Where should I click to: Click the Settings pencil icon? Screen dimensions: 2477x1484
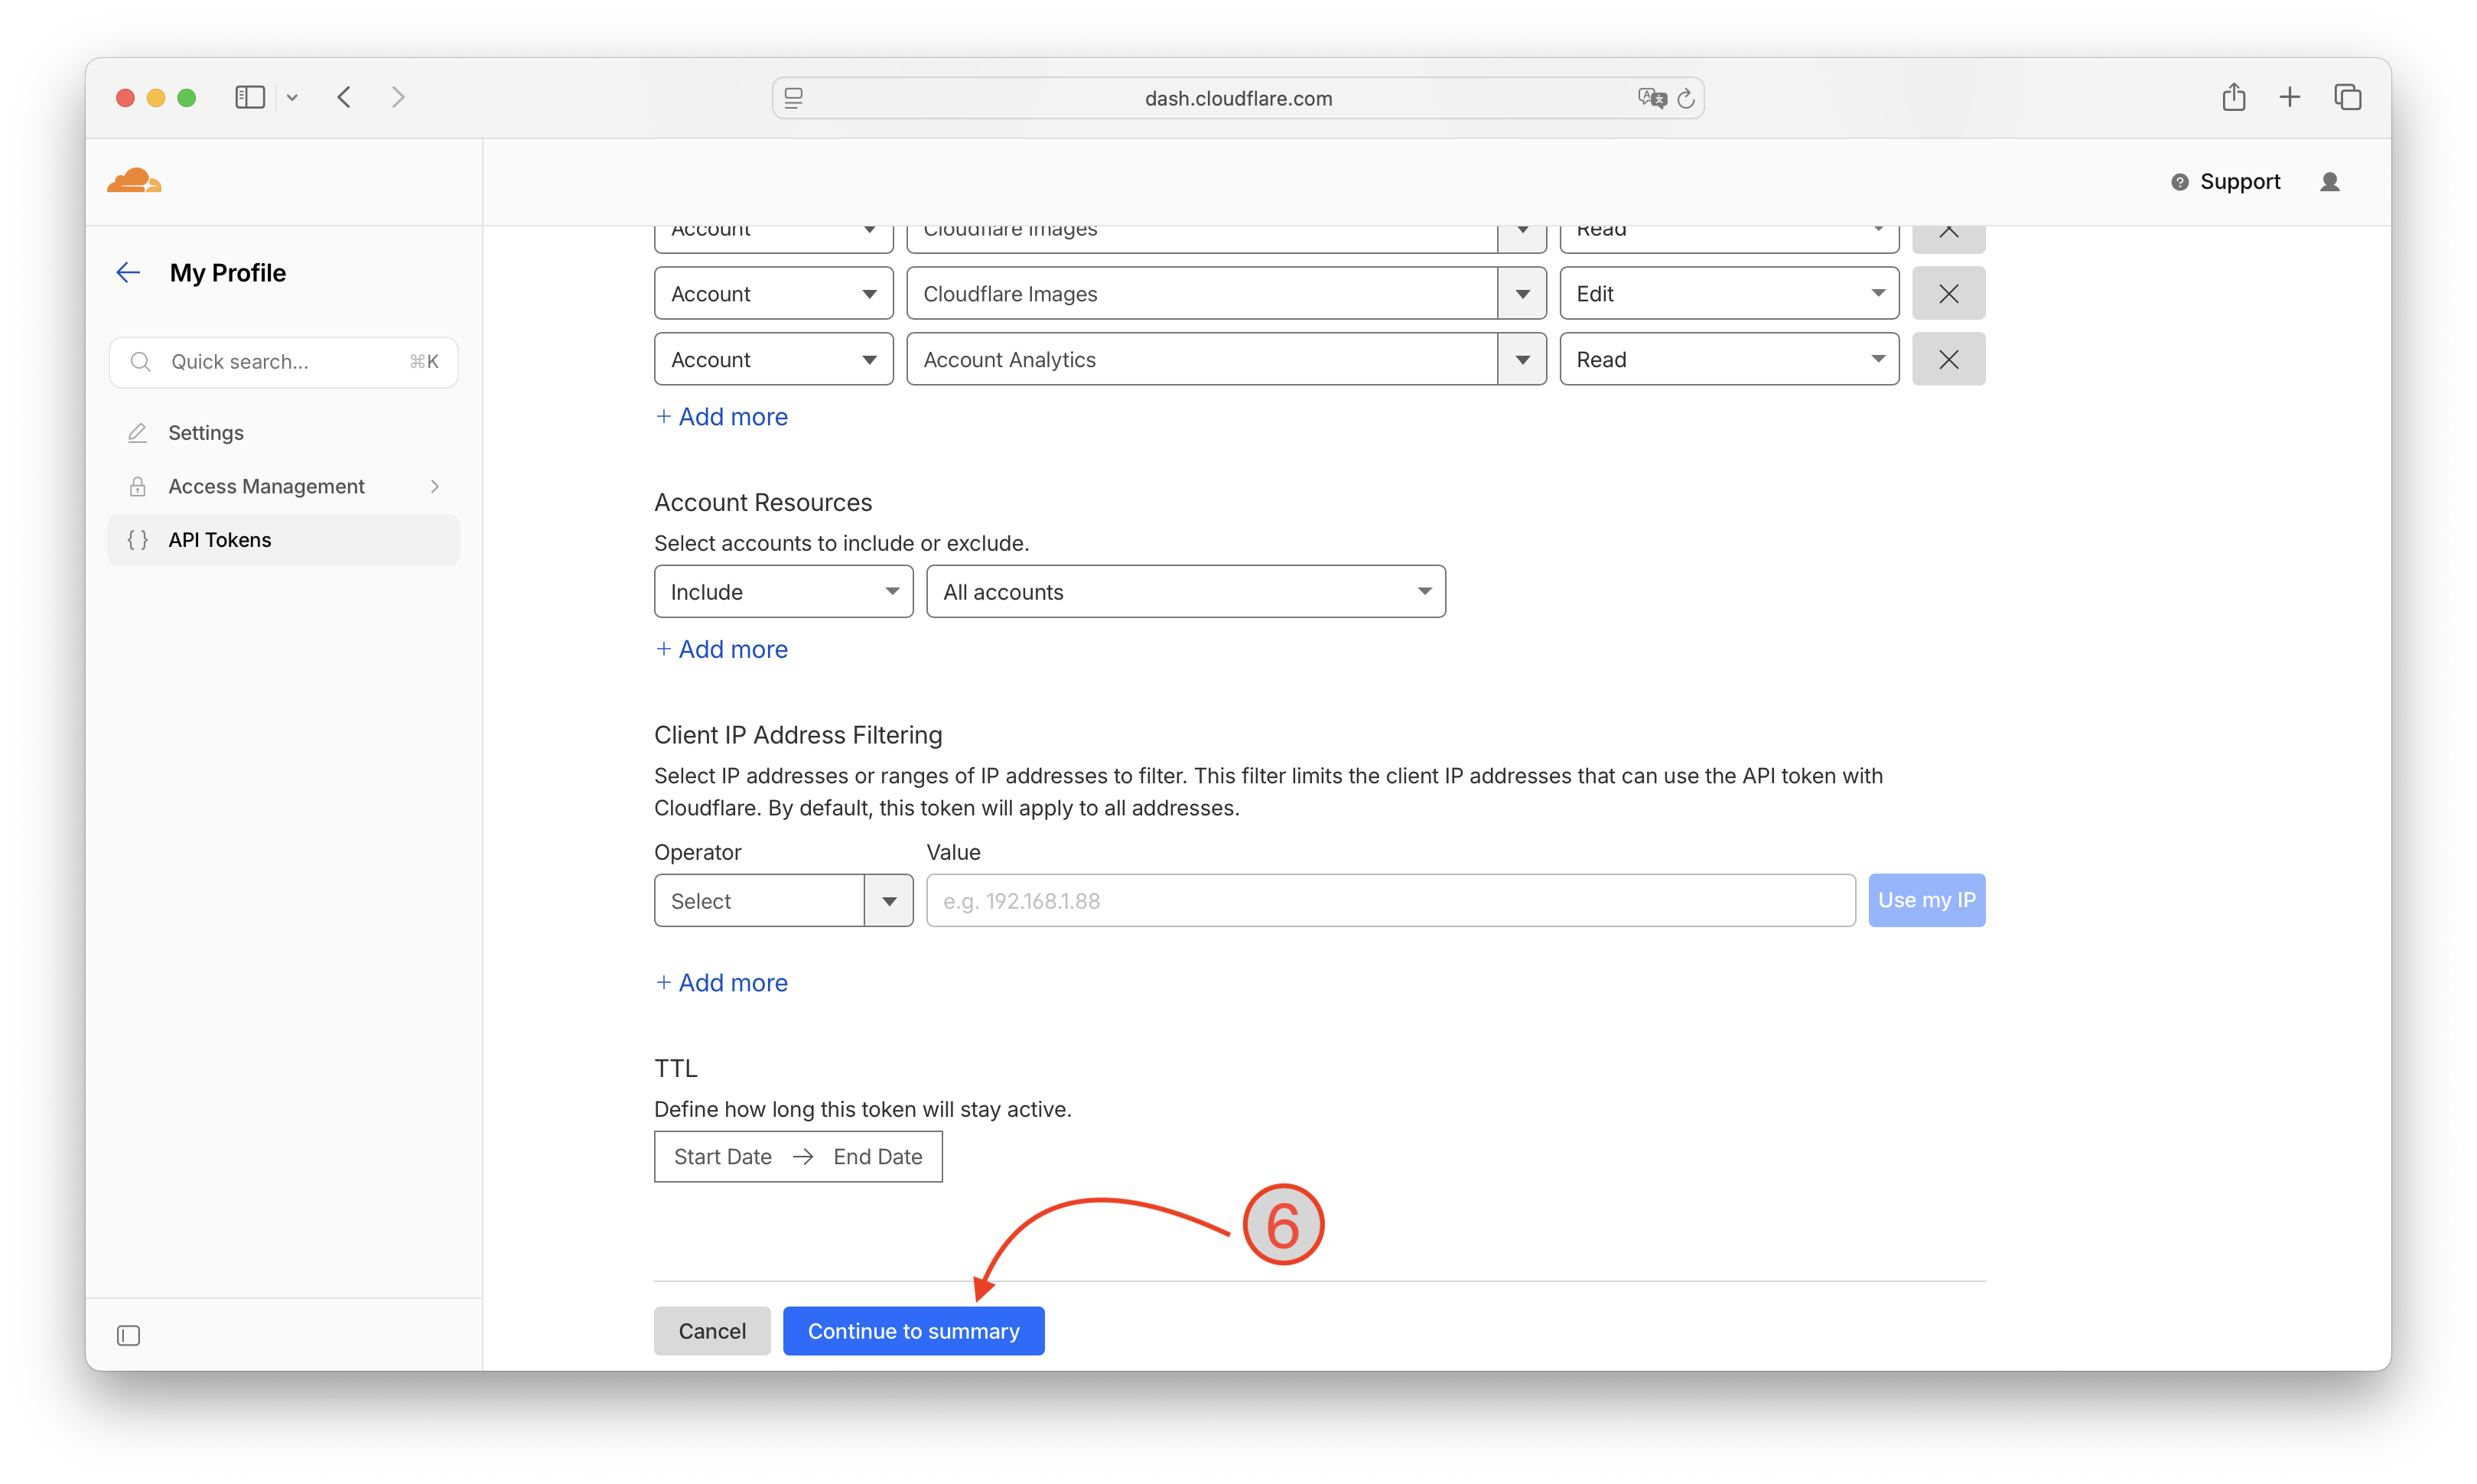(138, 432)
